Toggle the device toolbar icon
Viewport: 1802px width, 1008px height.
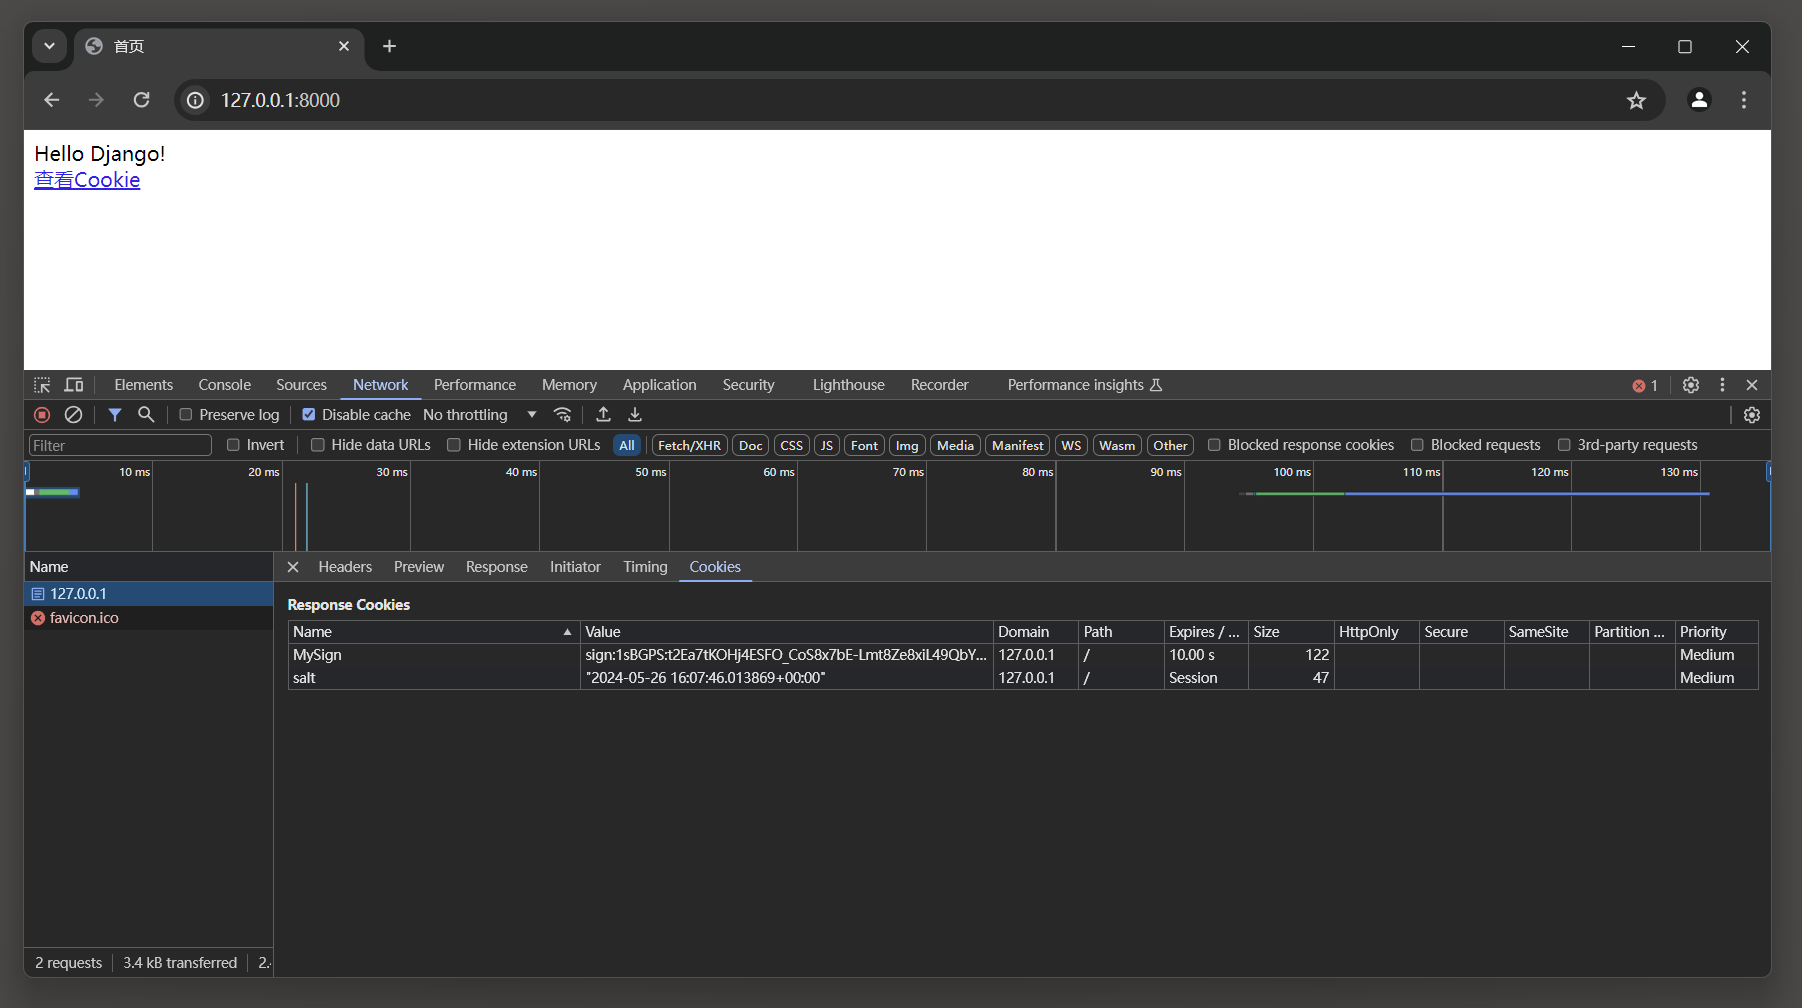(74, 385)
